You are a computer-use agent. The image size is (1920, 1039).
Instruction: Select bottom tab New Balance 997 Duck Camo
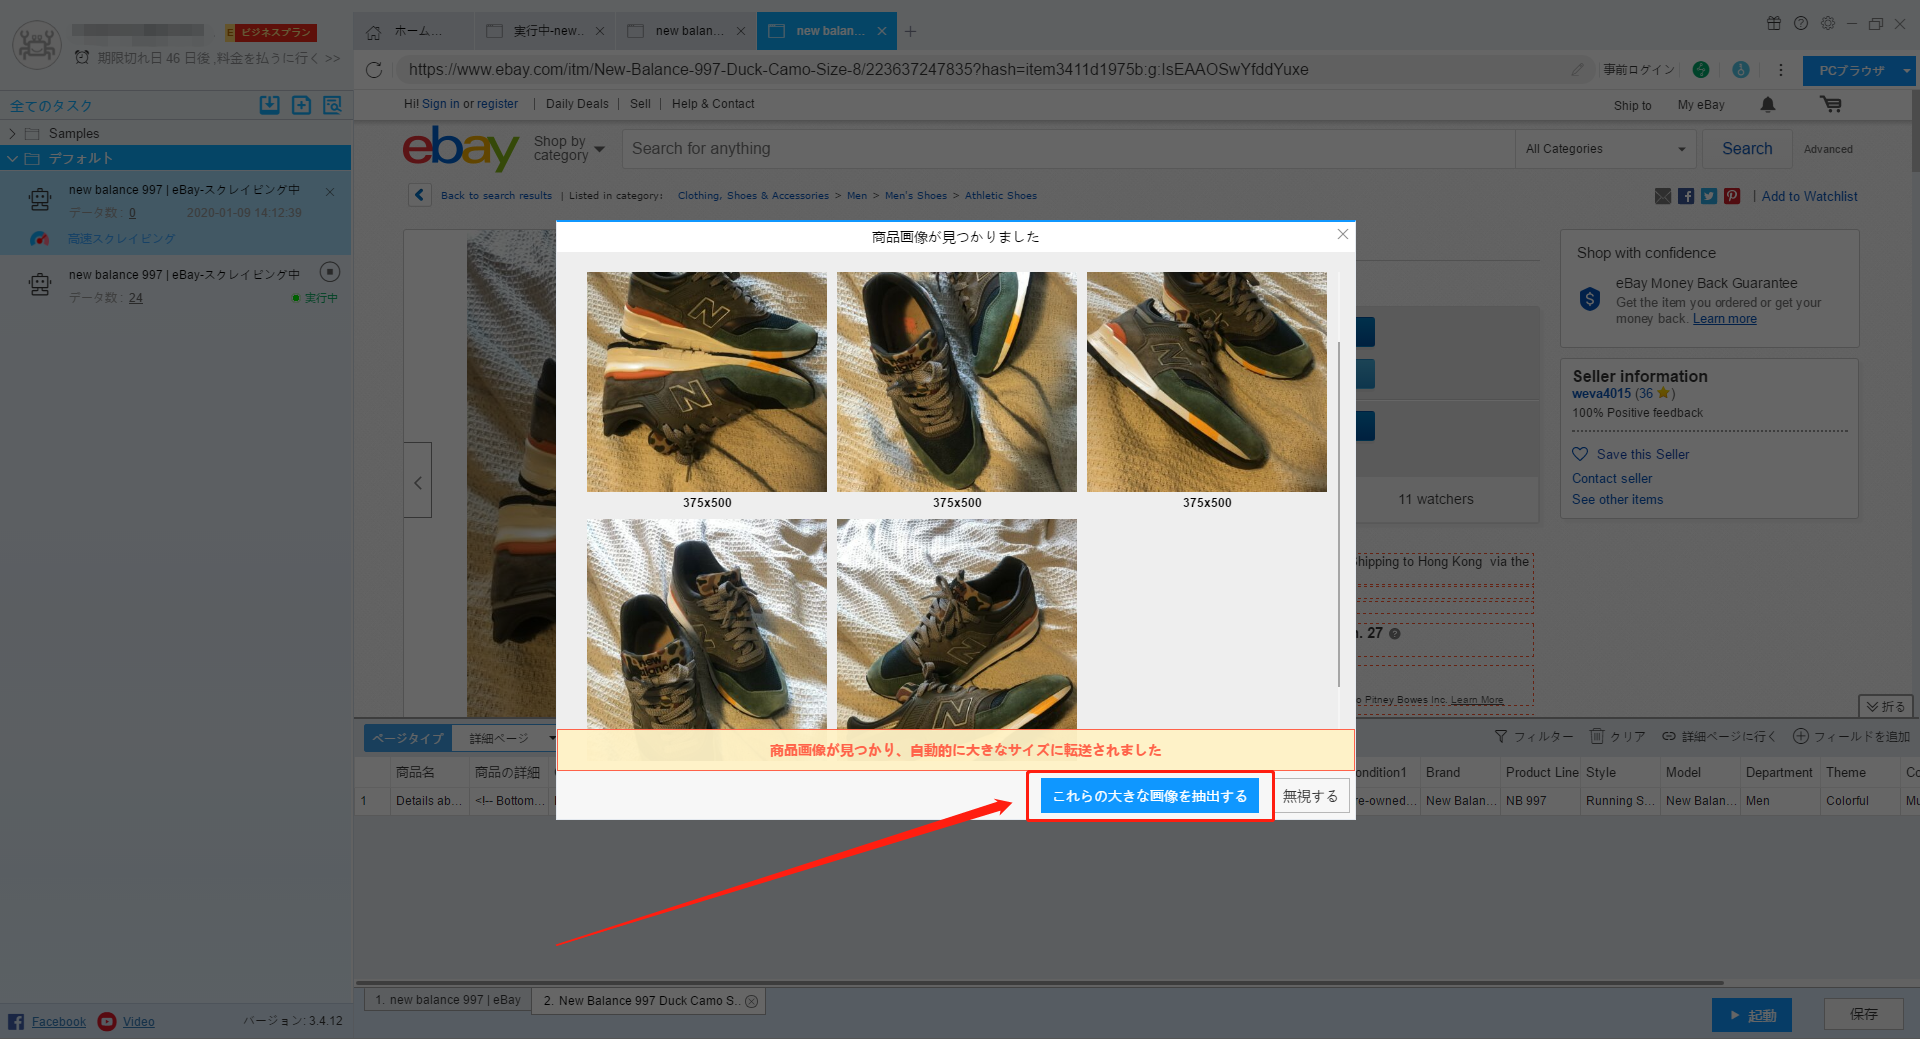649,1001
